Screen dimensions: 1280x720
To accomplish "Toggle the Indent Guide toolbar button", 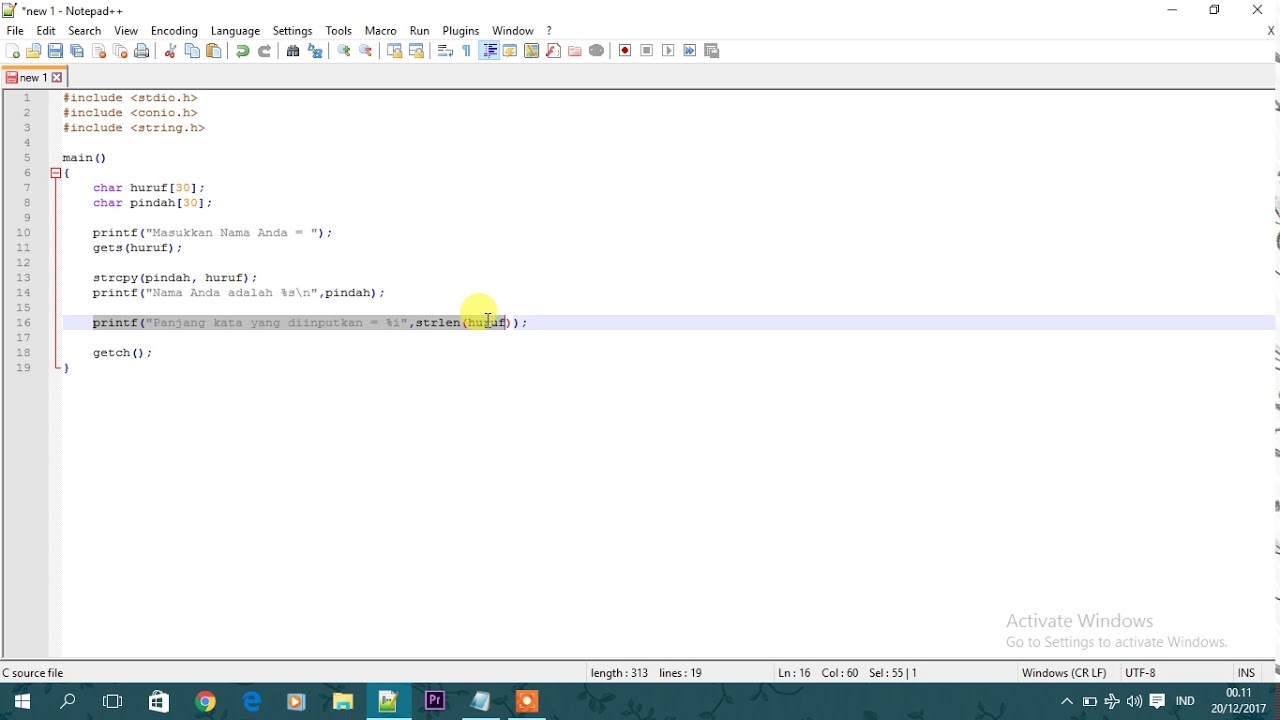I will 489,51.
